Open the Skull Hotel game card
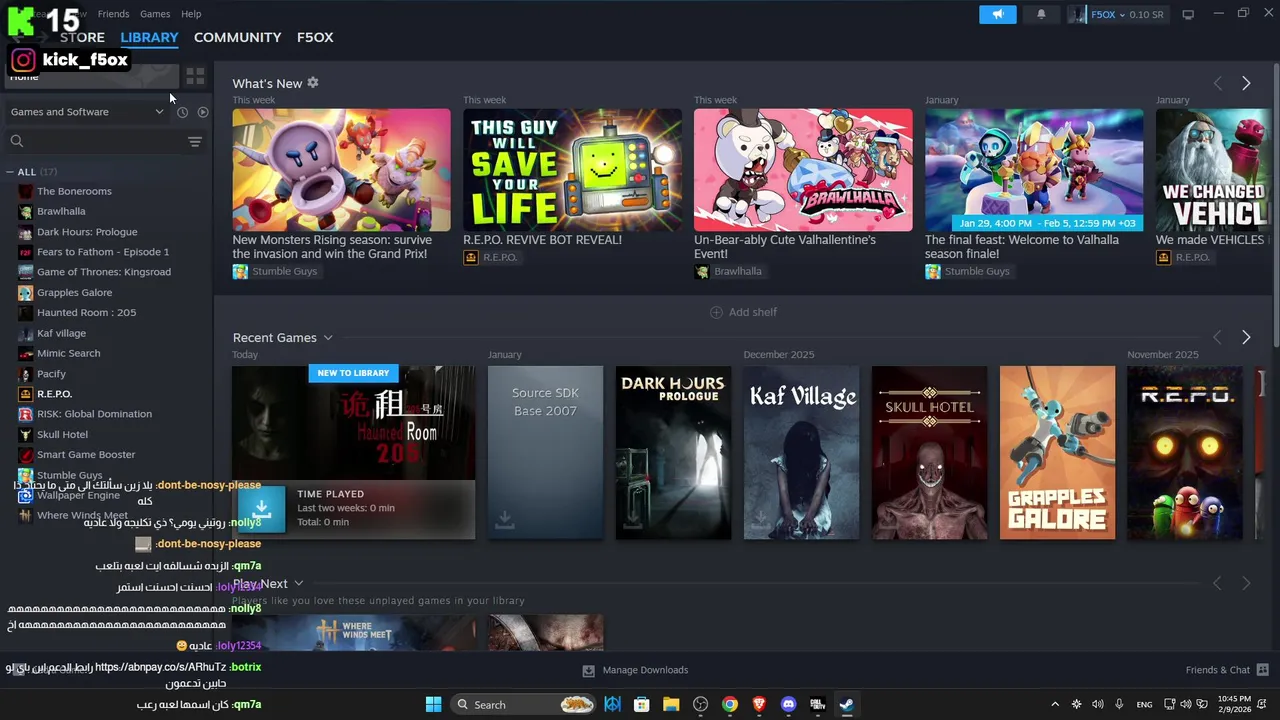Screen dimensions: 1280x720 point(929,452)
